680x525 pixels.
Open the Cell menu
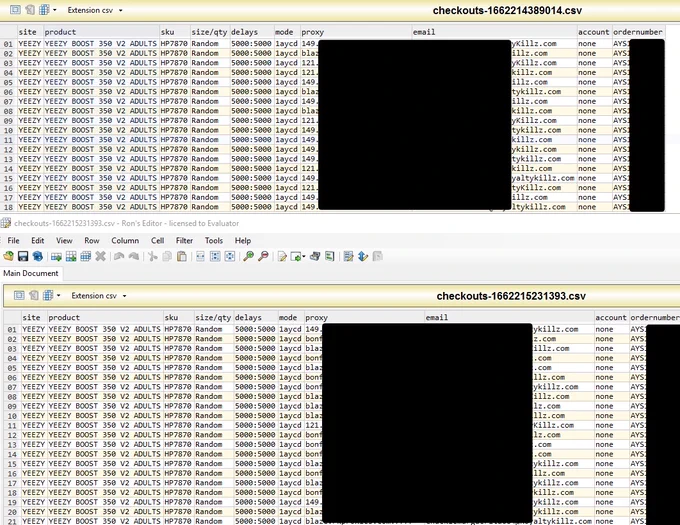[157, 241]
